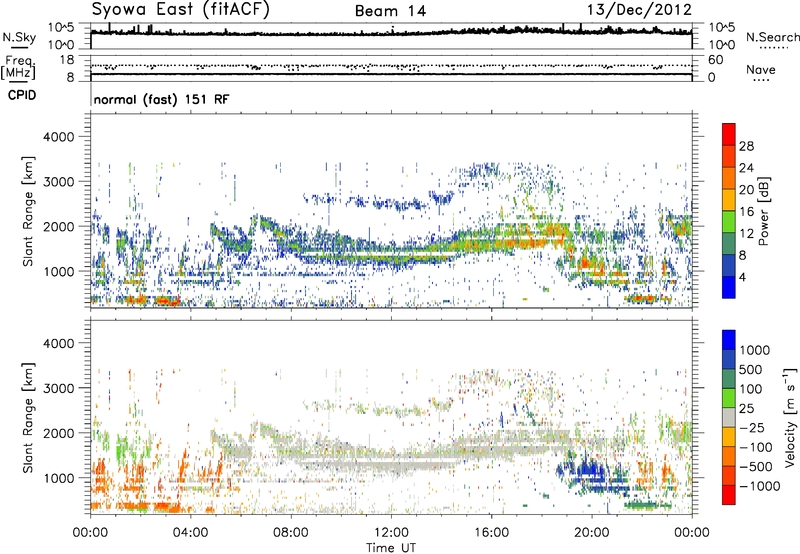This screenshot has height=554, width=800.
Task: Click the blue top segment of the velocity colorbar
Action: pos(729,340)
